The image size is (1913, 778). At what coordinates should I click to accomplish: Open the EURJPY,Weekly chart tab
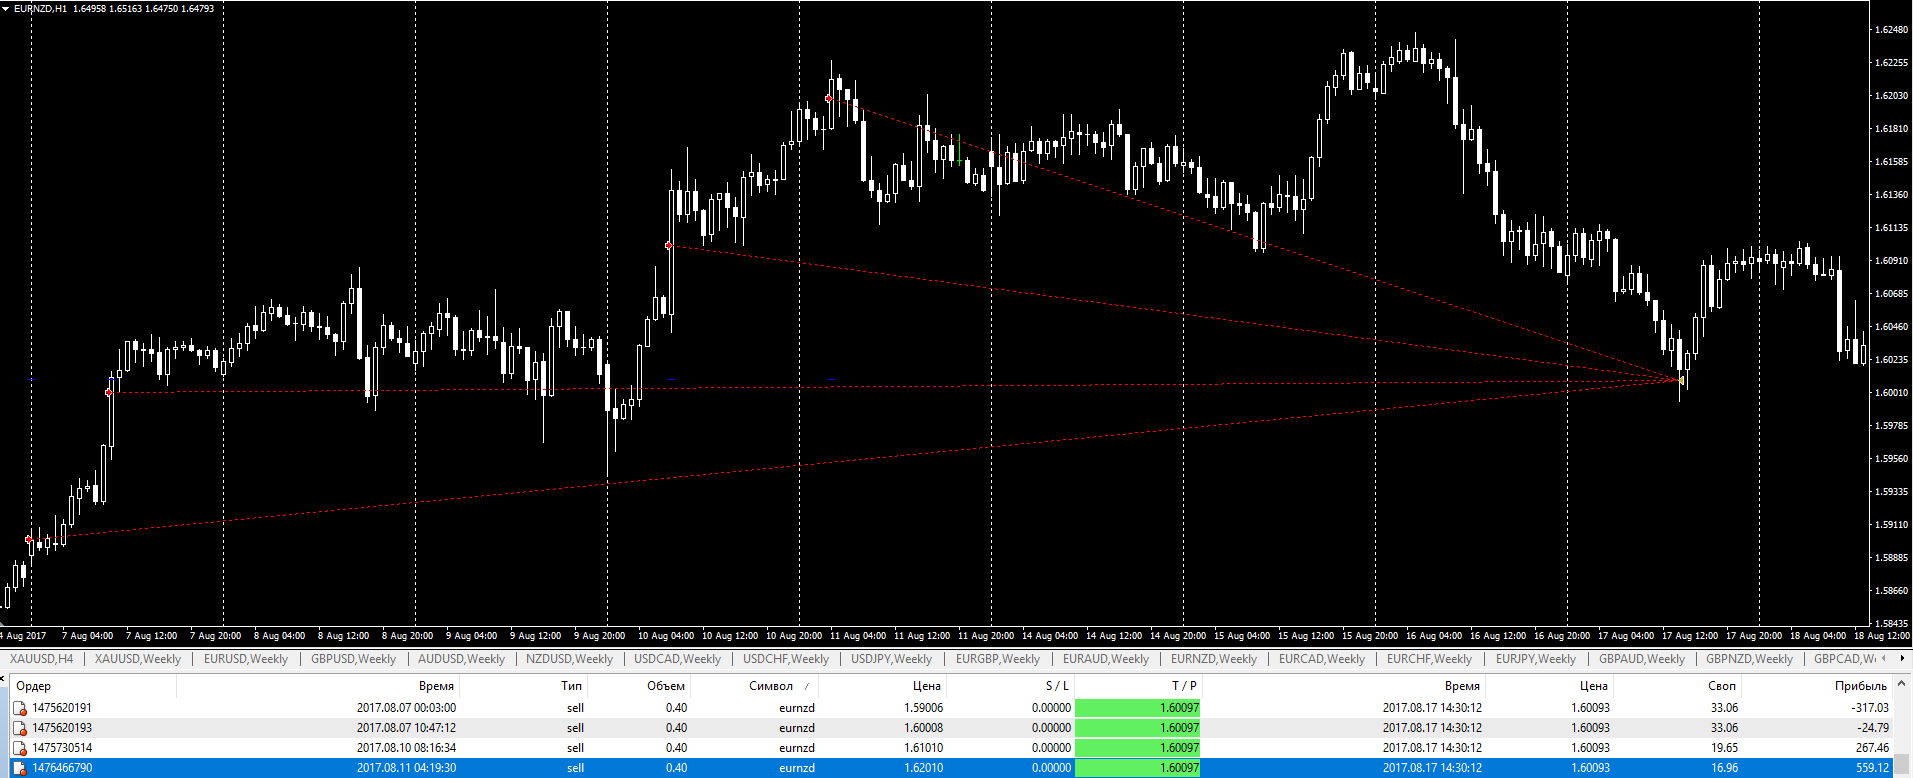click(x=1536, y=659)
